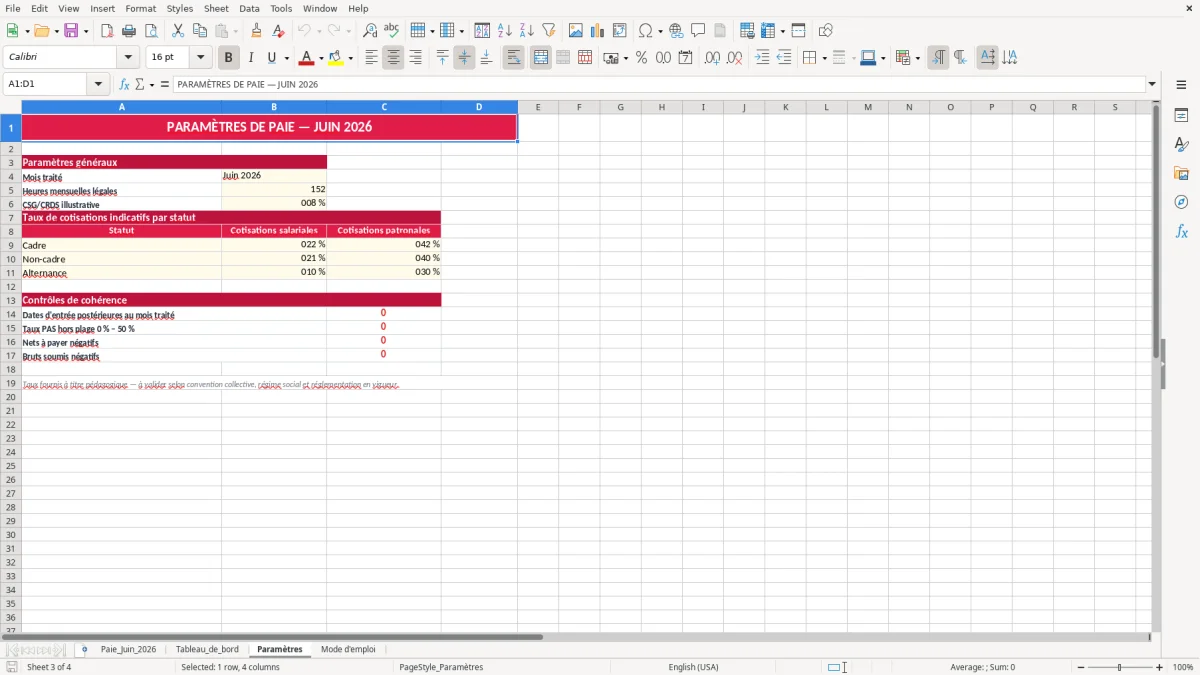
Task: Open the Tools menu
Action: [x=281, y=8]
